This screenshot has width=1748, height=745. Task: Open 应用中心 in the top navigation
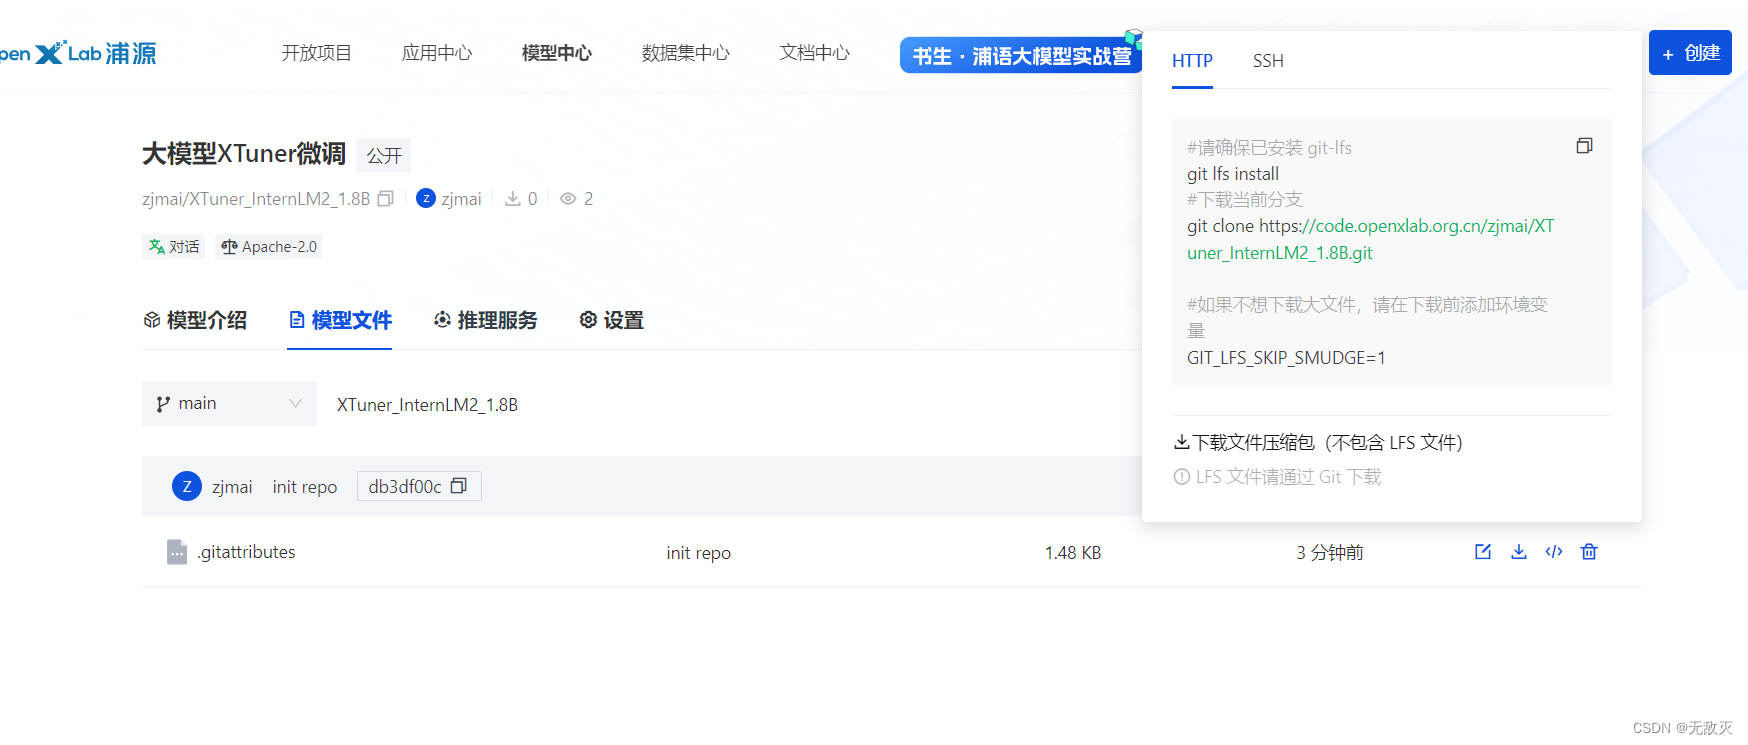tap(437, 53)
